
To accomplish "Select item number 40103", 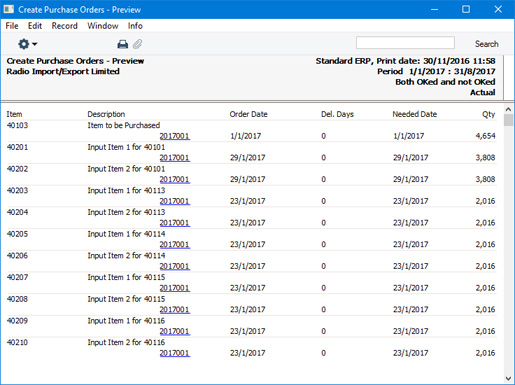I will click(17, 125).
